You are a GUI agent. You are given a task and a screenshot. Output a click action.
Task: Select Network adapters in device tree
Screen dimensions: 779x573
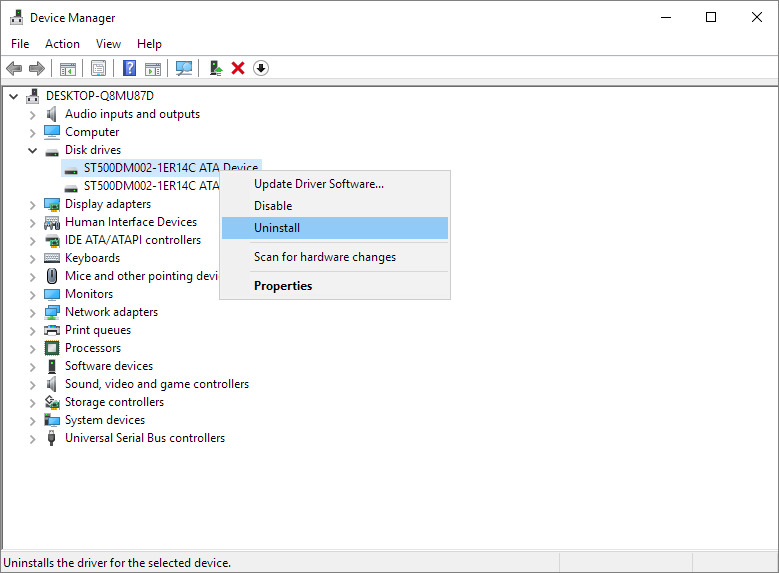click(x=111, y=312)
